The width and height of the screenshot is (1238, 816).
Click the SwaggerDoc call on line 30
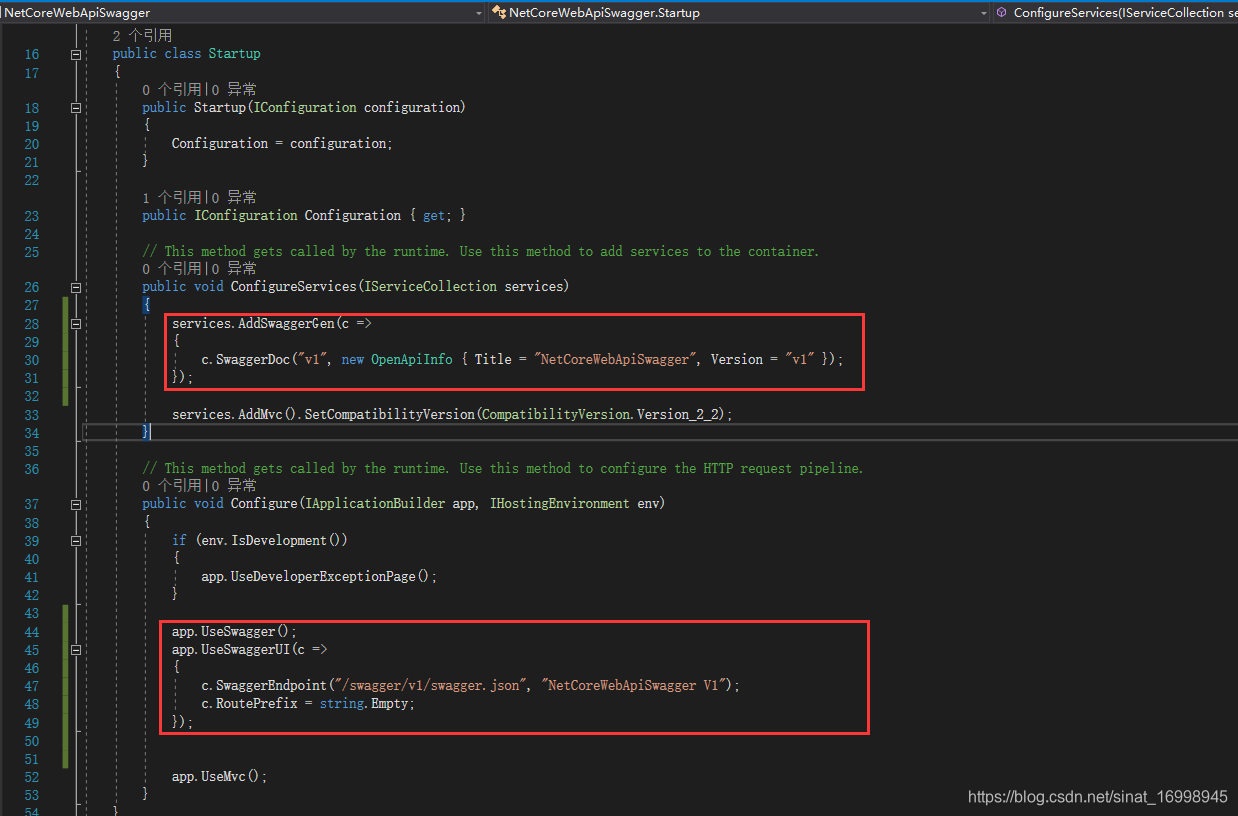pos(252,360)
